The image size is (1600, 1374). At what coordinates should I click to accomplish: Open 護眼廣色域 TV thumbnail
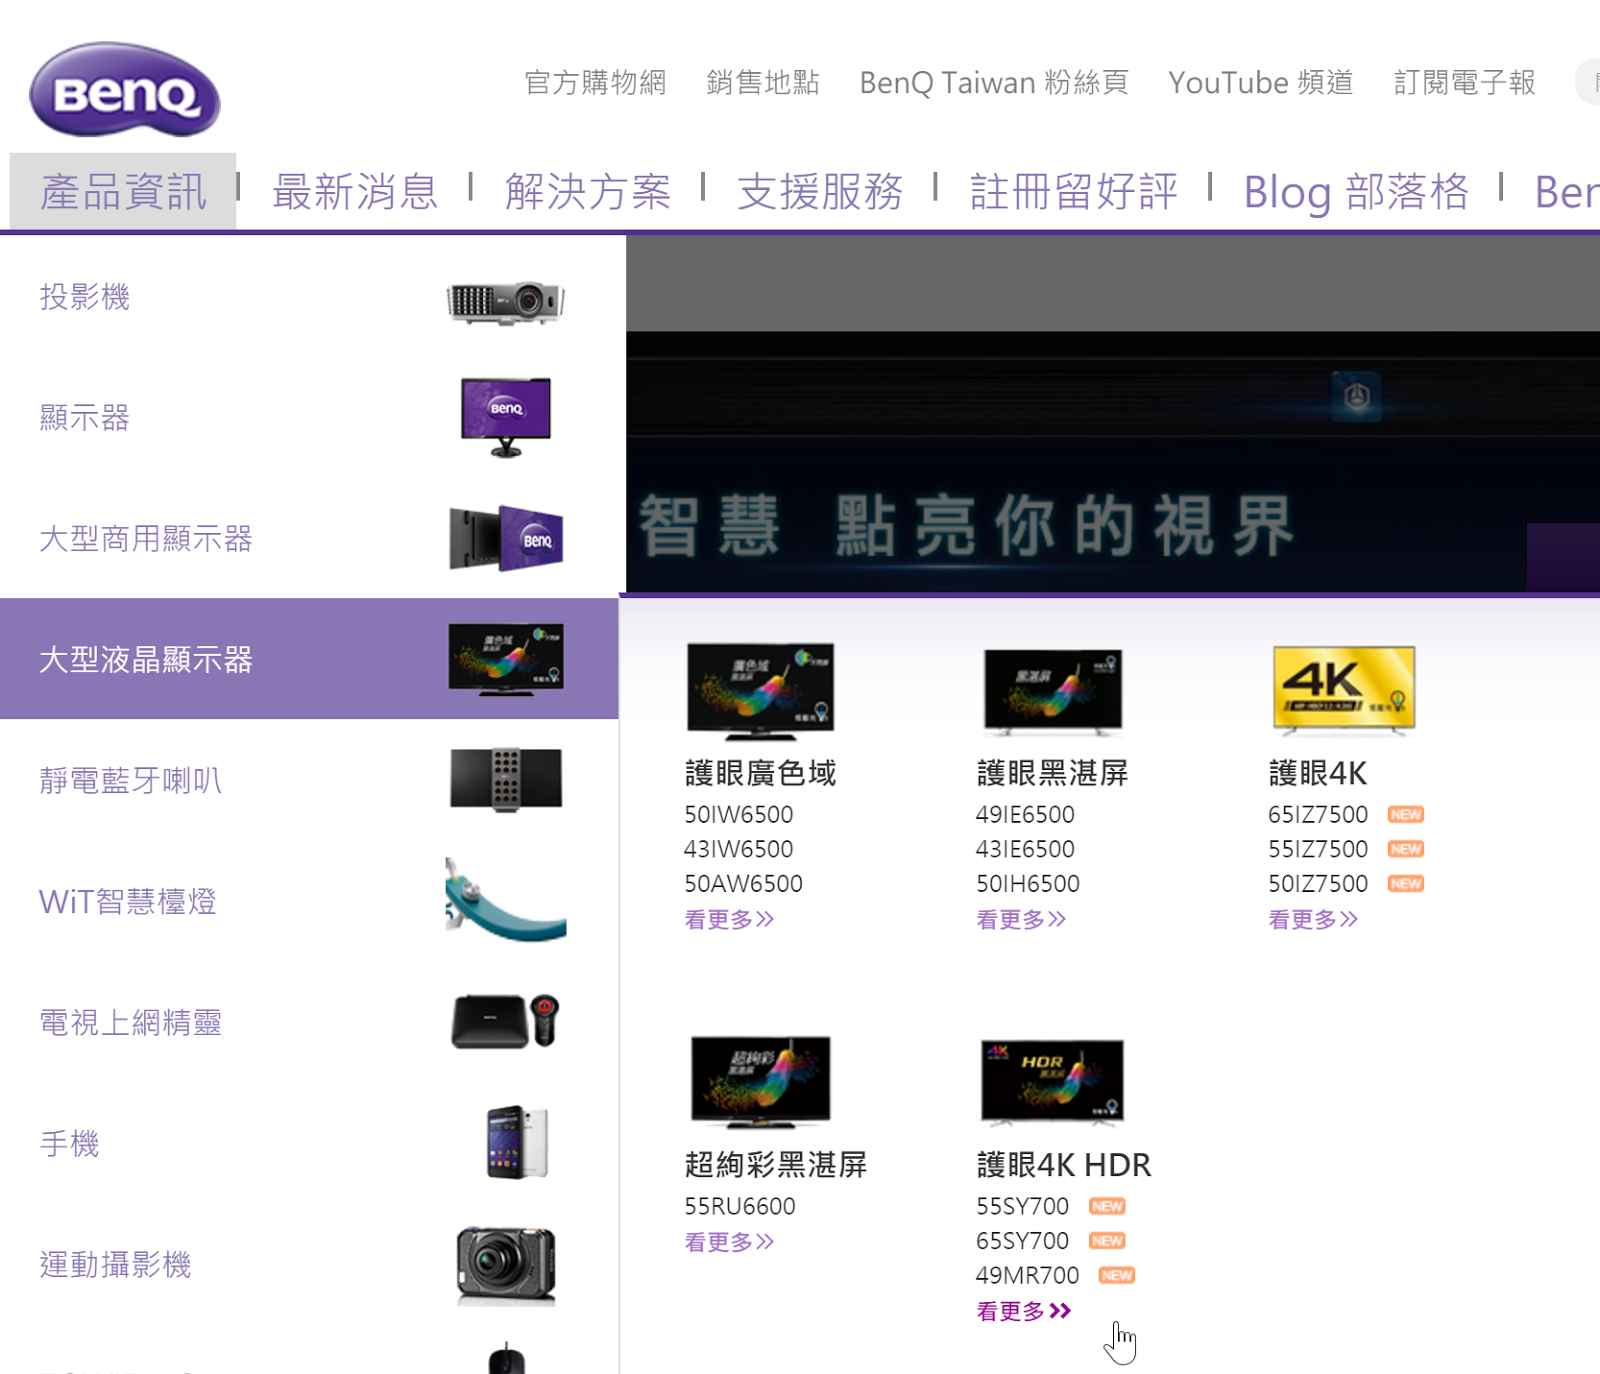(761, 690)
